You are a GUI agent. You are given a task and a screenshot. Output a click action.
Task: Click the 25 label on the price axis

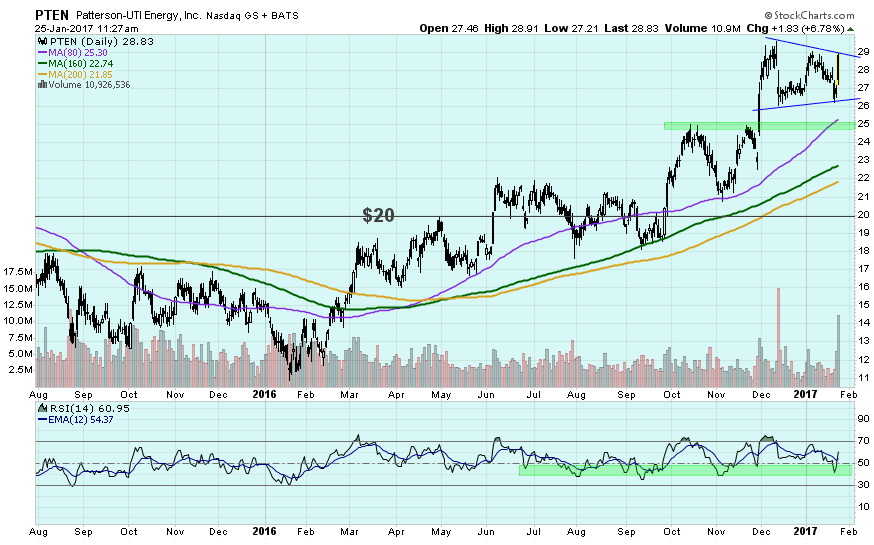pyautogui.click(x=863, y=124)
